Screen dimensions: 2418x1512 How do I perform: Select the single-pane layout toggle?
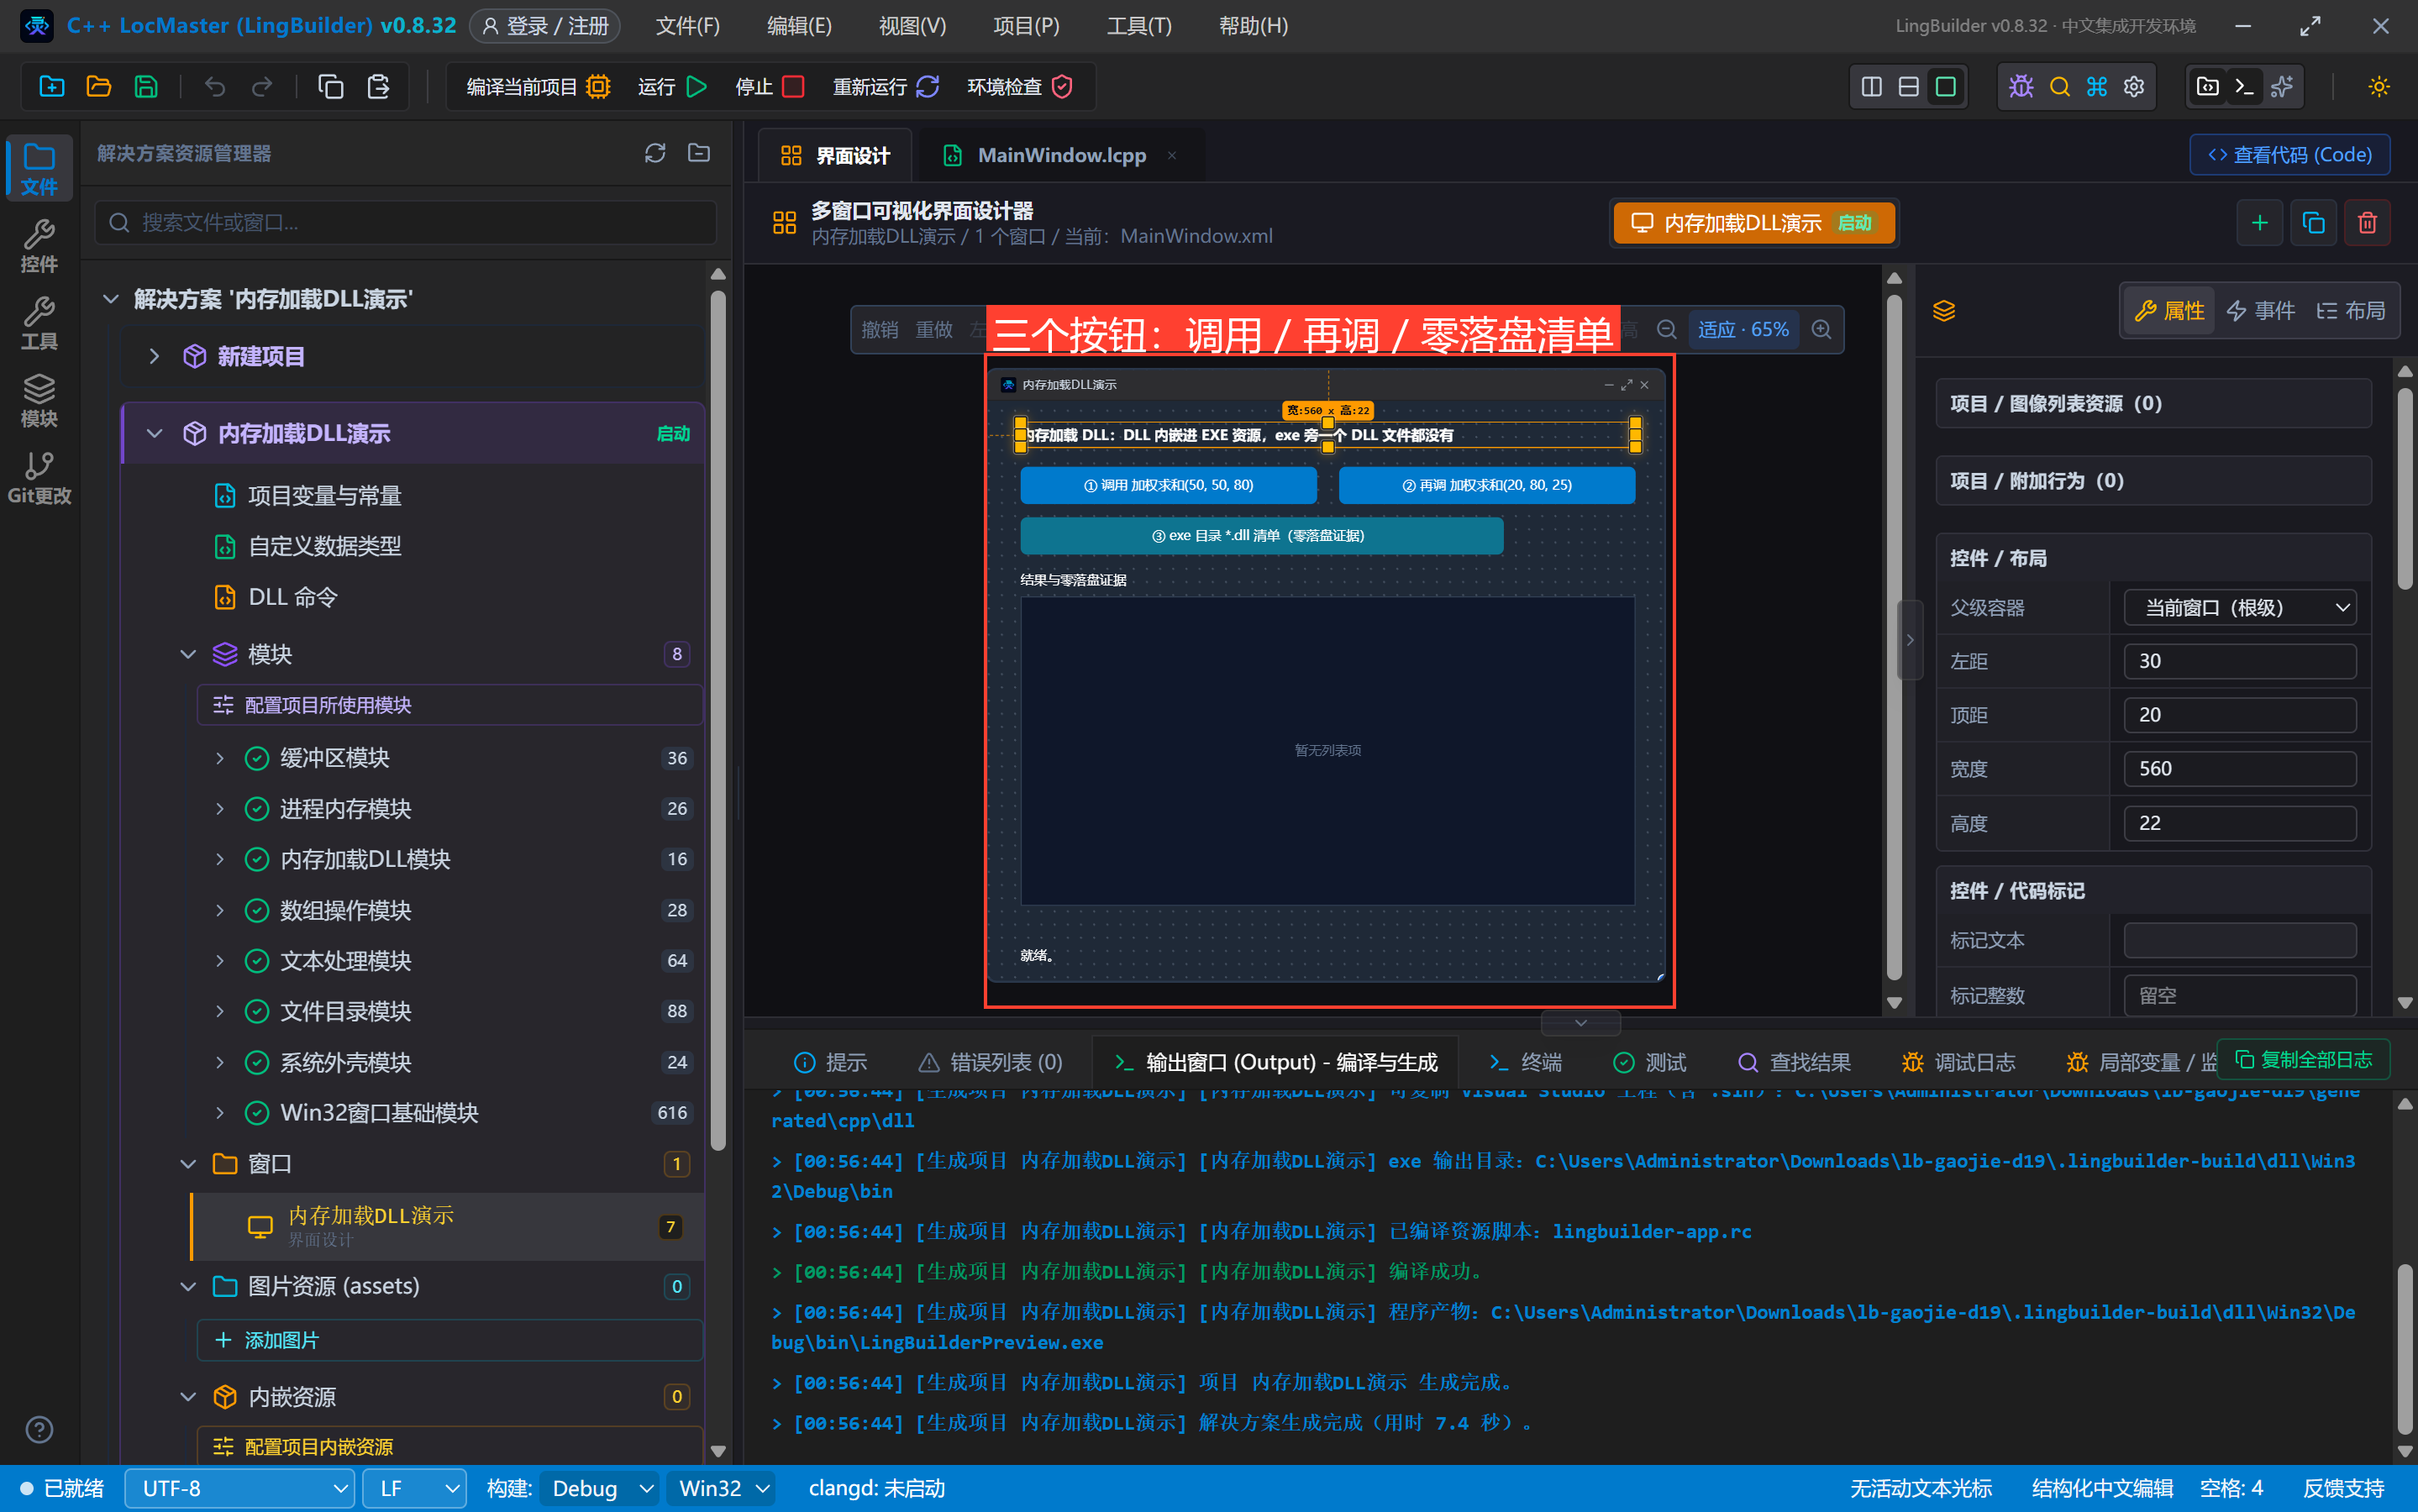pyautogui.click(x=1945, y=87)
